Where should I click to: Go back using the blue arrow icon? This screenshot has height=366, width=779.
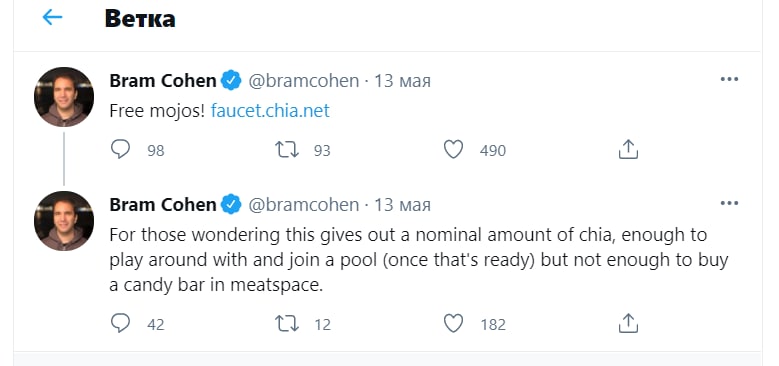[x=52, y=18]
